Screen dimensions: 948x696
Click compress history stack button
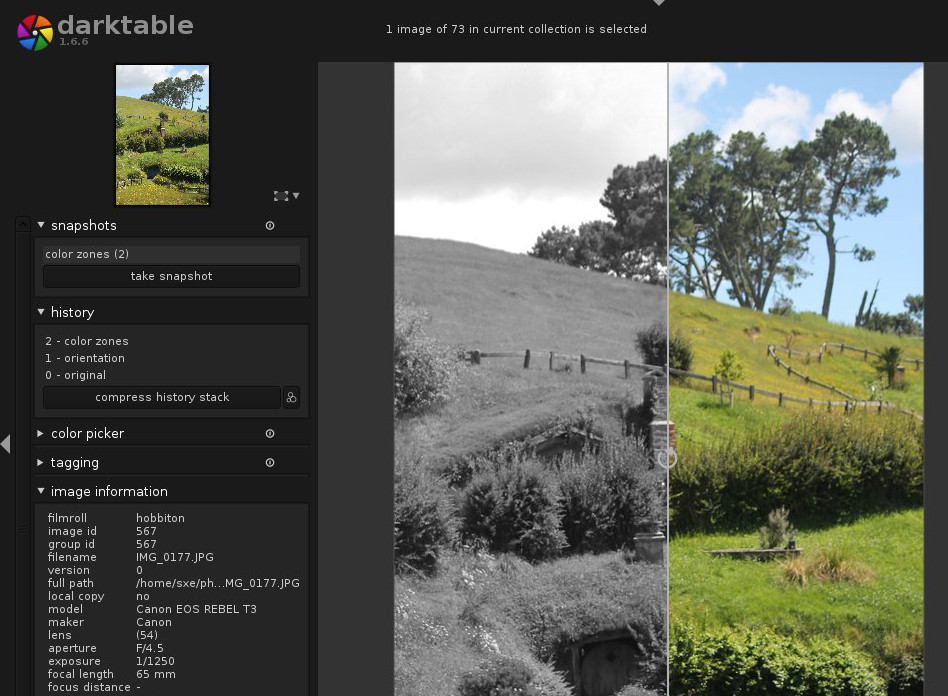[162, 398]
